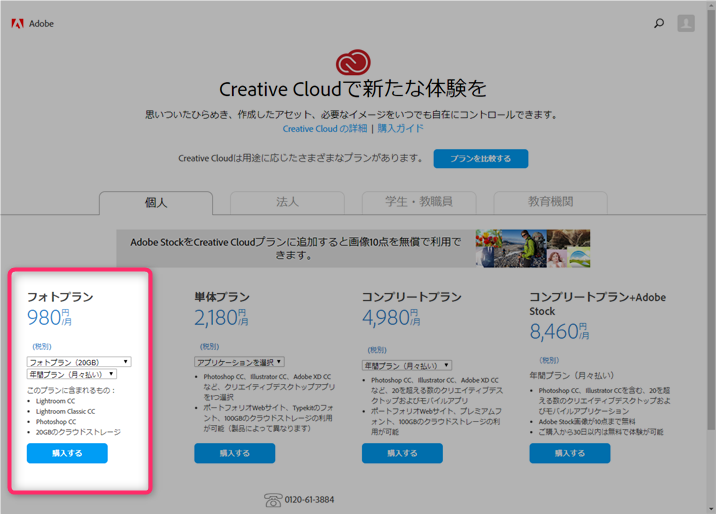Screen dimensions: 716x514
Task: Click the 980円/月 price text
Action: pos(49,318)
